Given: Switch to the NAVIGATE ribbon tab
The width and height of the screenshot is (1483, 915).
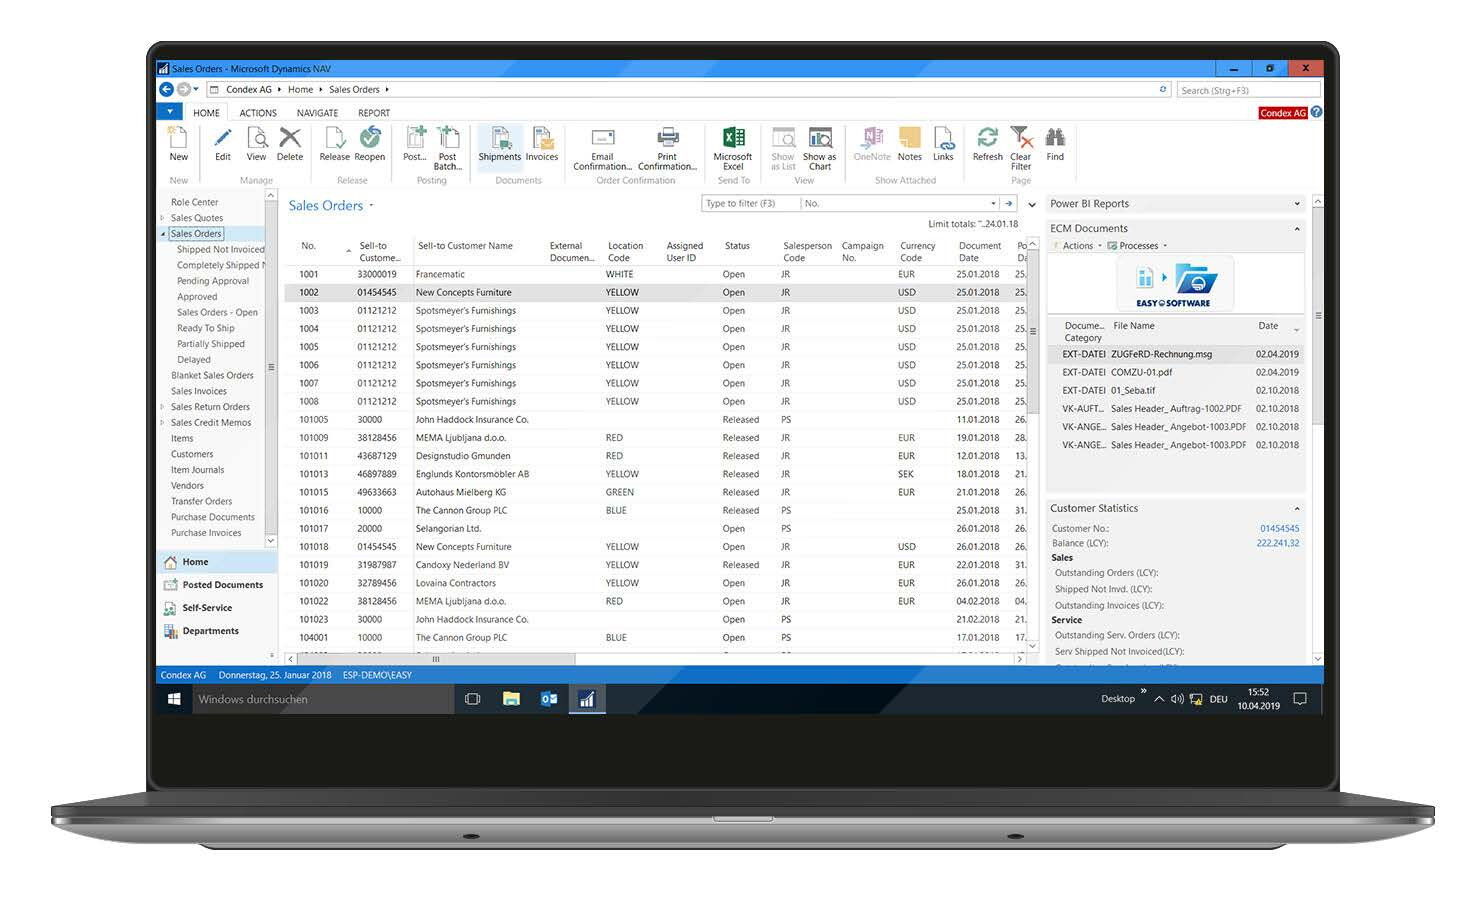Looking at the screenshot, I should coord(317,113).
